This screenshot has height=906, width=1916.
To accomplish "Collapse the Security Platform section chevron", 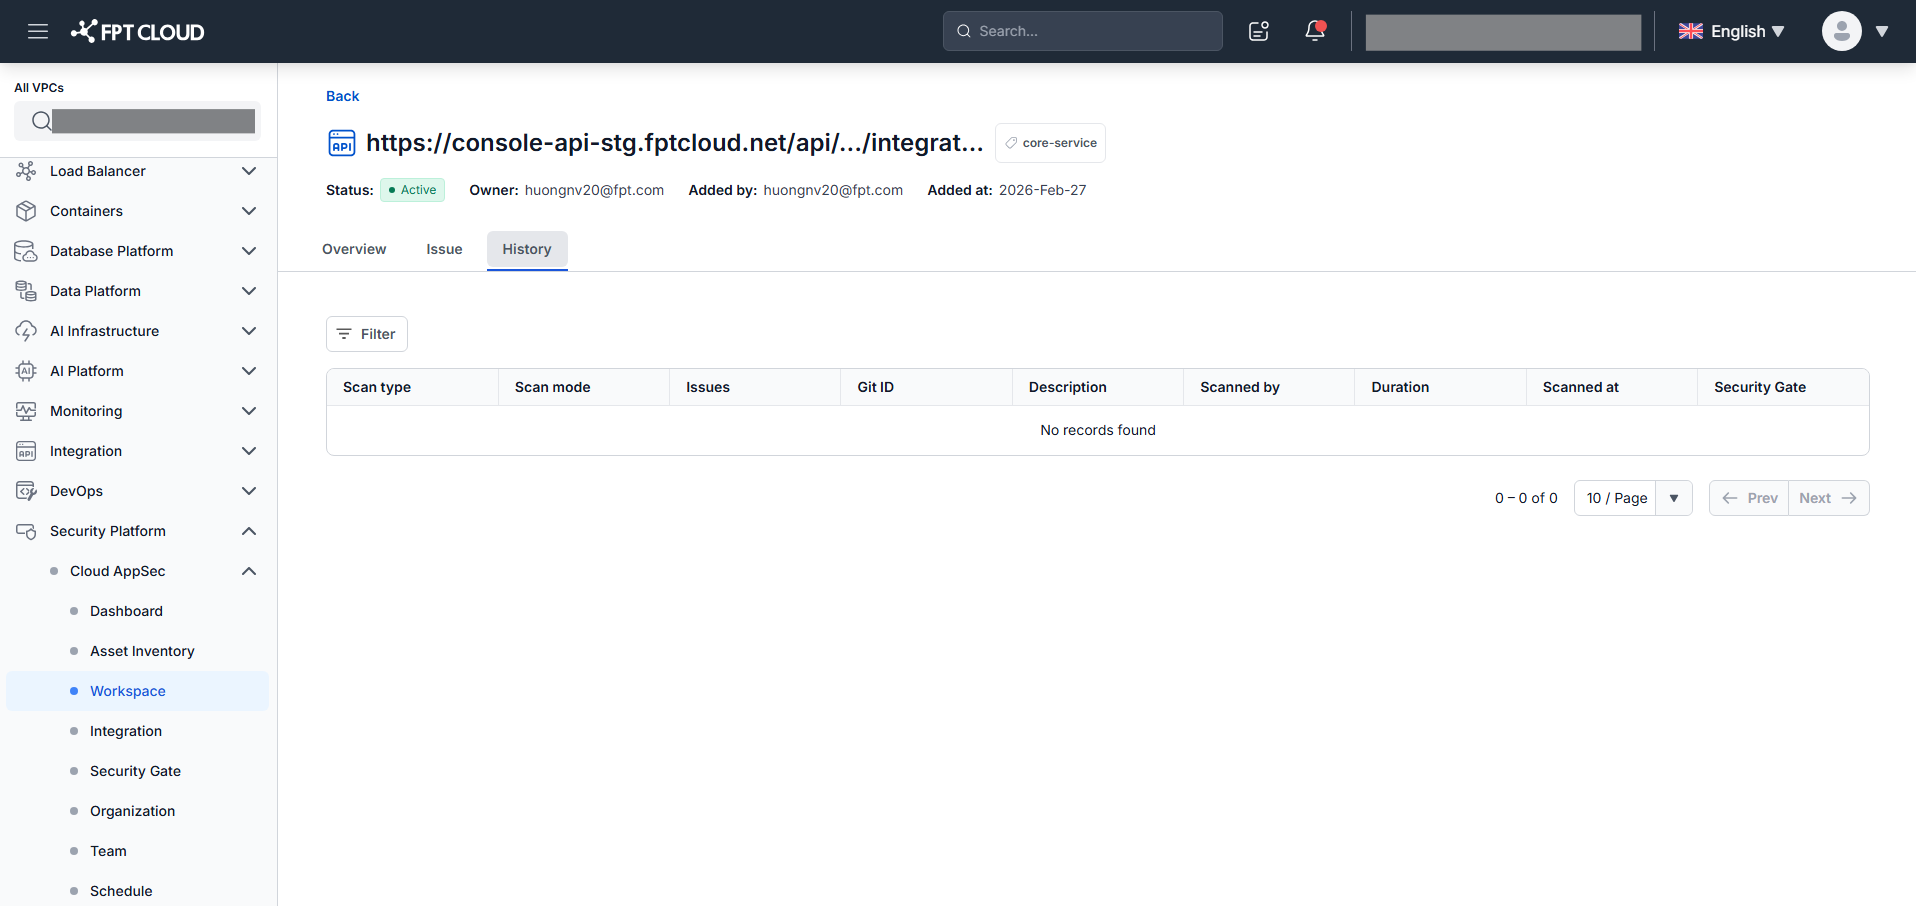I will [x=249, y=531].
